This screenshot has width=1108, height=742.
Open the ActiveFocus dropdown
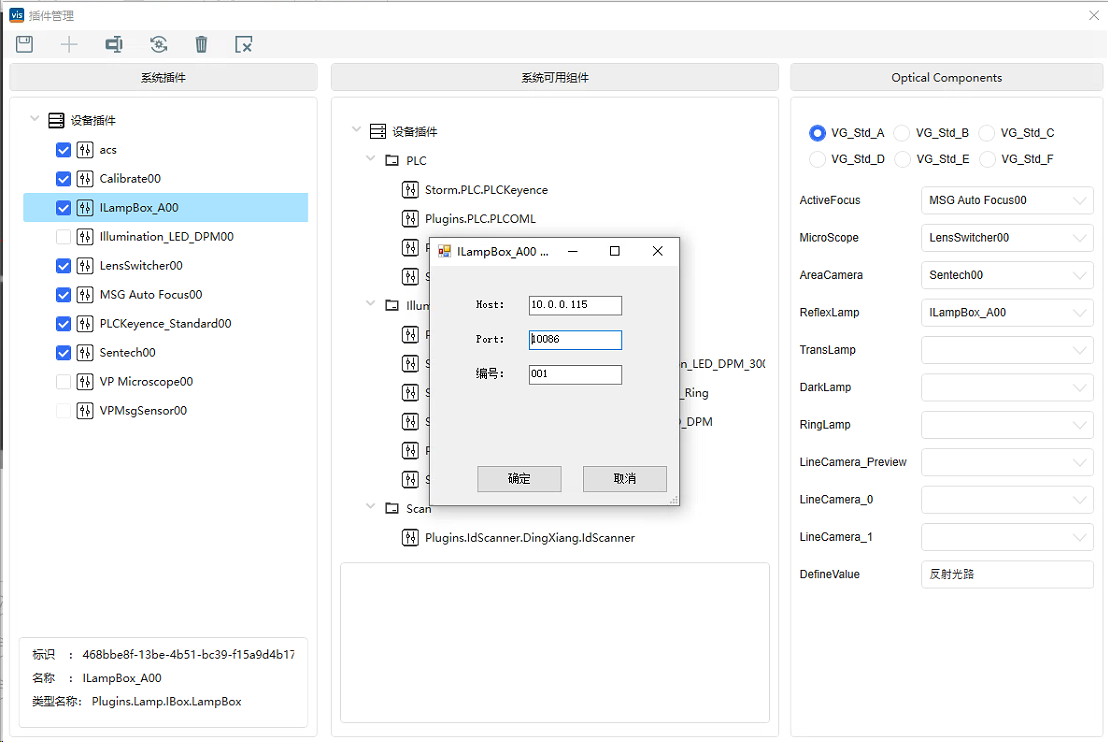(x=1006, y=201)
